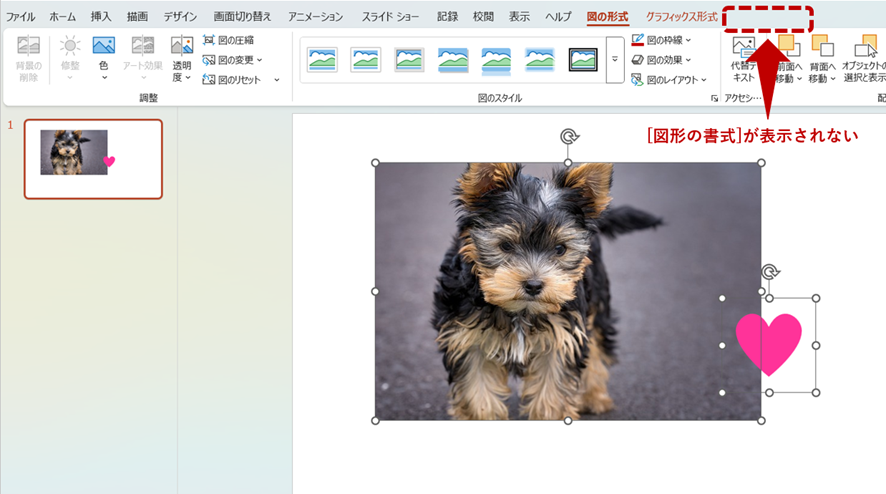886x494 pixels.
Task: Open the 色 (Color) adjustment menu
Action: tap(103, 55)
